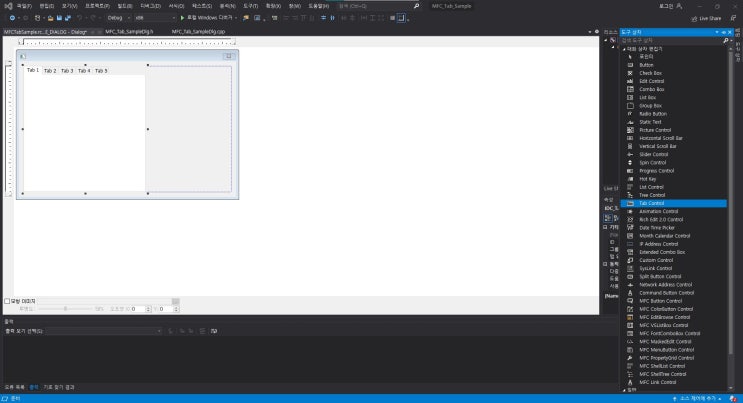Choose the Date Time Picker toolbox item
The height and width of the screenshot is (403, 743).
(x=674, y=228)
